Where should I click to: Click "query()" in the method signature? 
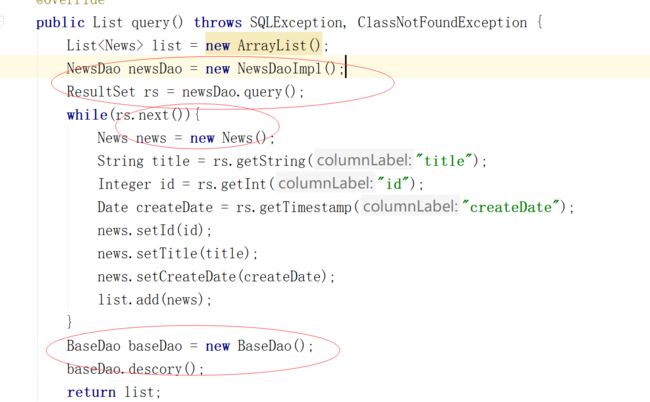157,22
